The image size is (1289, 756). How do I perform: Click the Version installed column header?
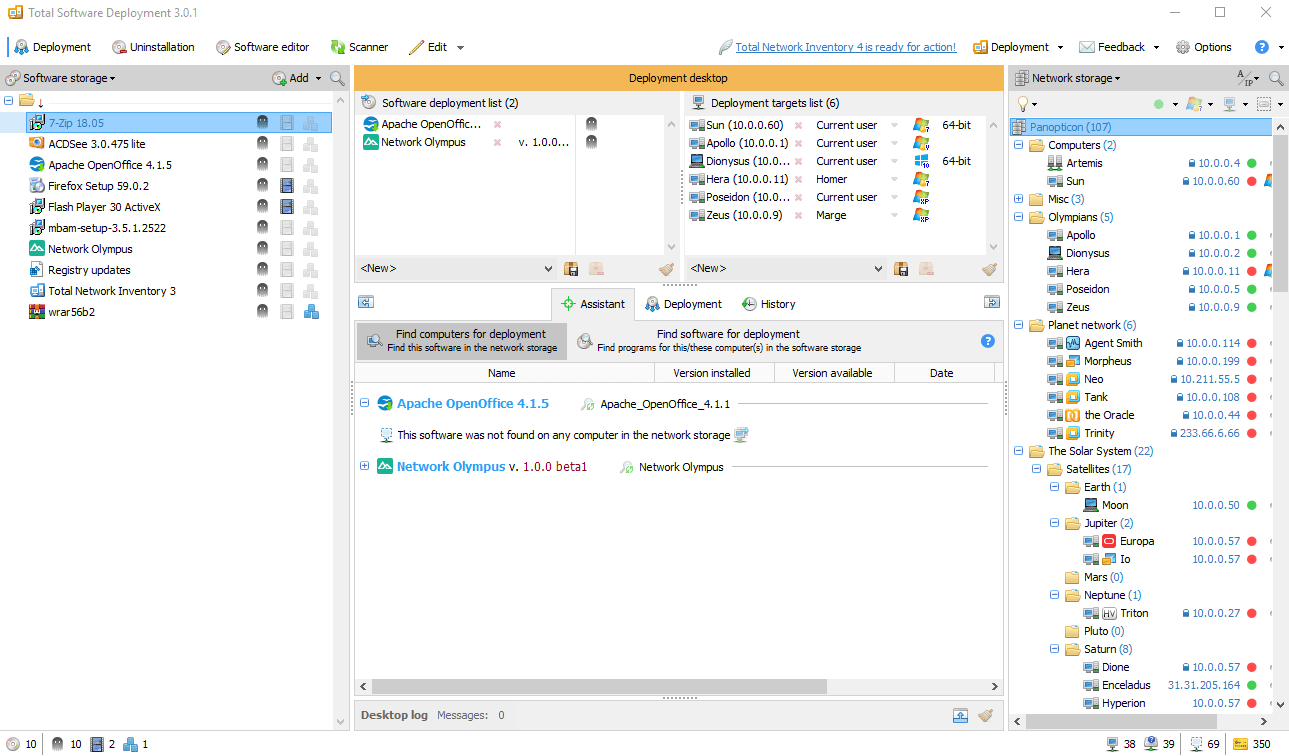coord(712,373)
